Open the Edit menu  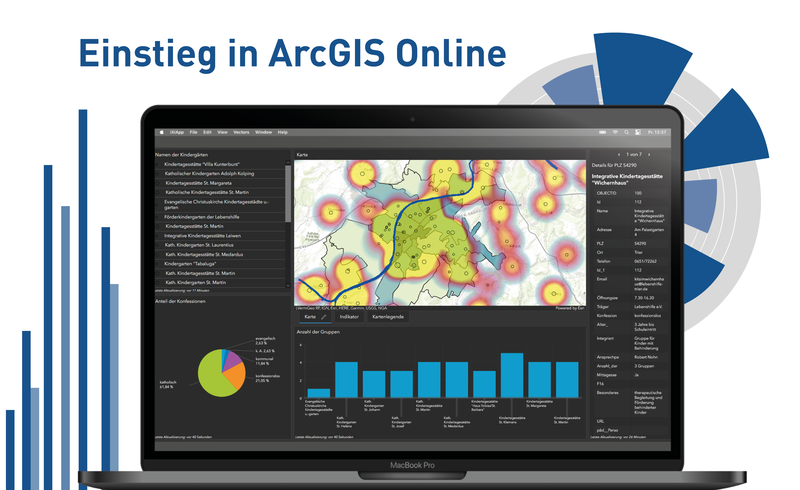(x=207, y=132)
